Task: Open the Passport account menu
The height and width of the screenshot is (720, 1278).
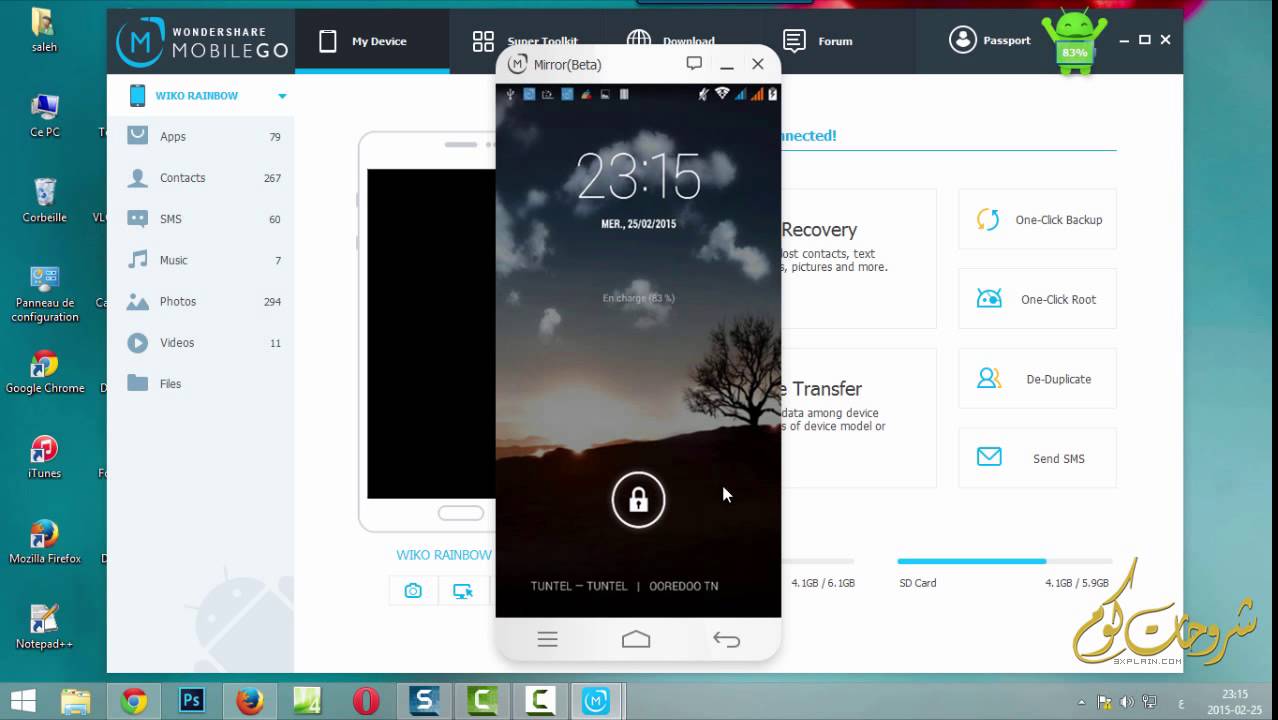Action: coord(990,40)
